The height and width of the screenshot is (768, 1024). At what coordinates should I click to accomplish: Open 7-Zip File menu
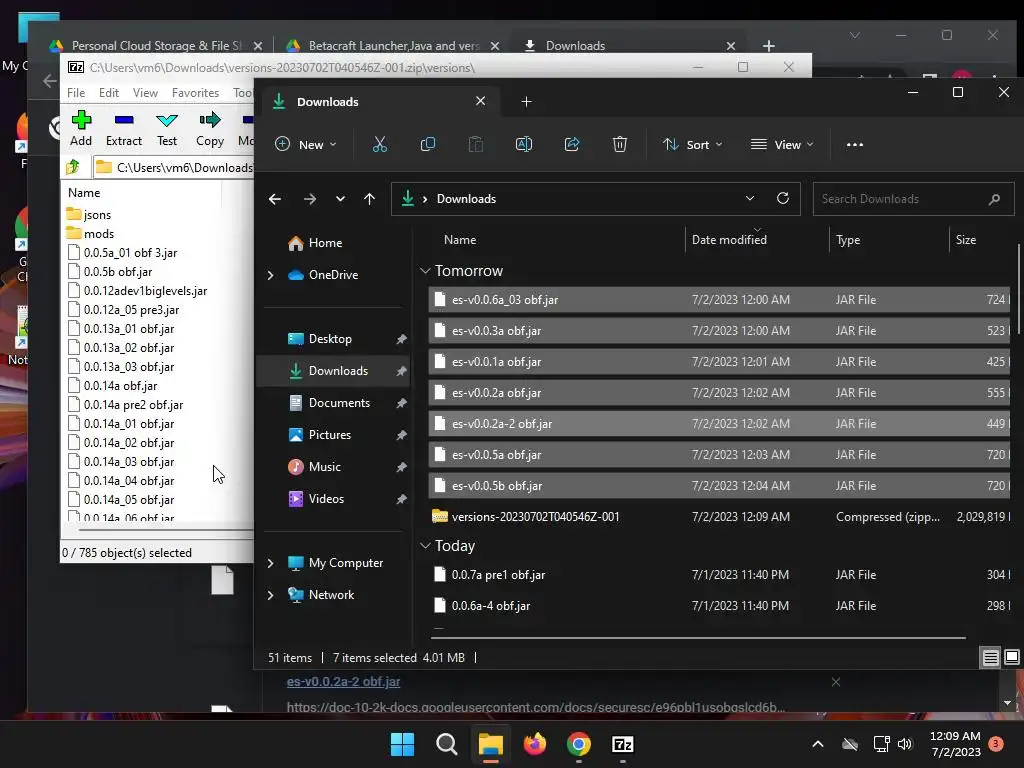coord(76,93)
